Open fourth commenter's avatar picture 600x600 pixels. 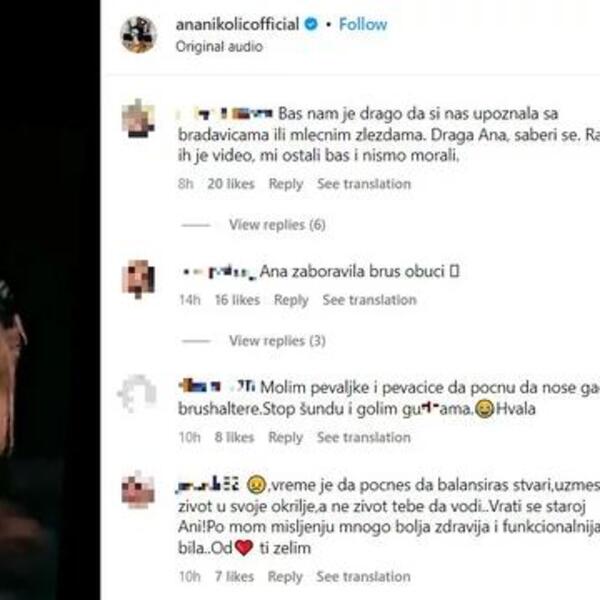coord(138,489)
